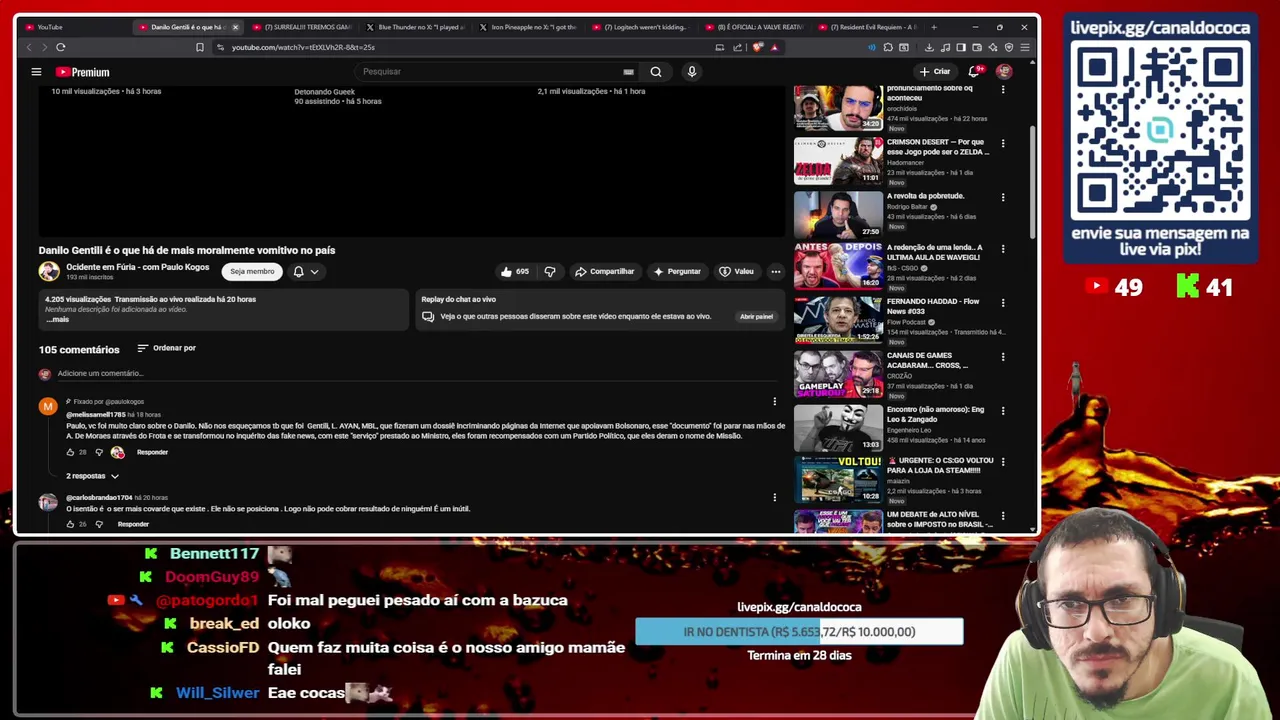The height and width of the screenshot is (720, 1280).
Task: Switch to Iron Pineapple no X tab
Action: (528, 27)
